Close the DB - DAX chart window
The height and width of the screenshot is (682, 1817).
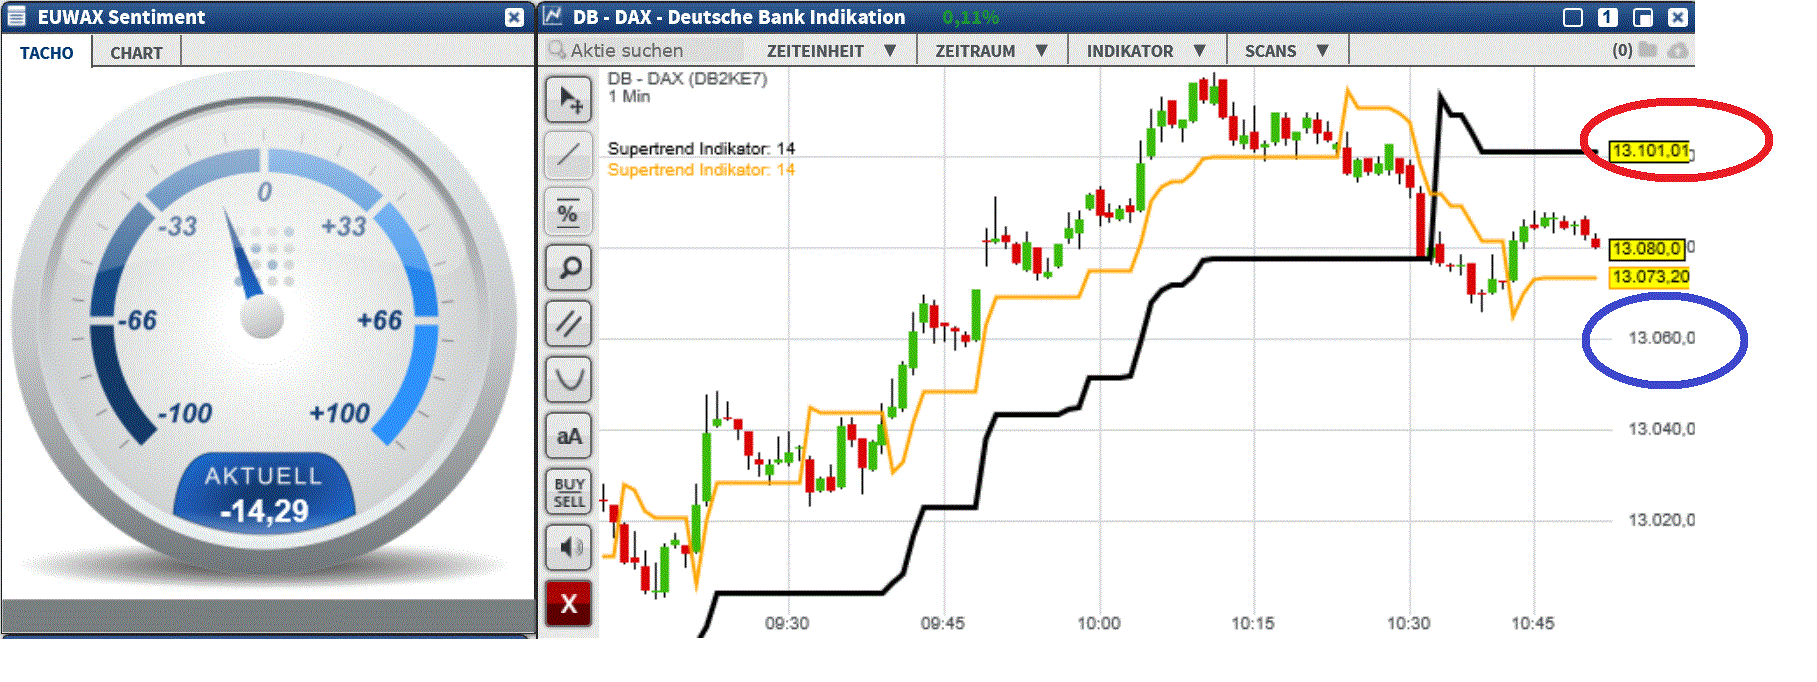click(1678, 17)
